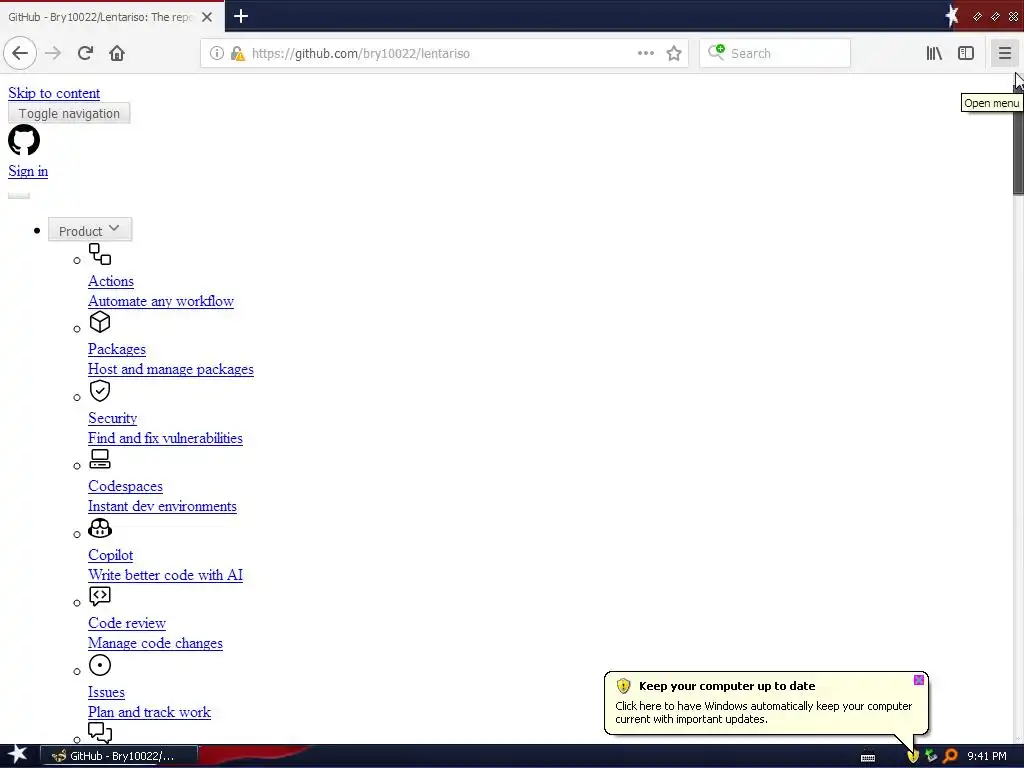Image resolution: width=1024 pixels, height=768 pixels.
Task: Click the discussions speech bubbles icon
Action: tap(100, 733)
